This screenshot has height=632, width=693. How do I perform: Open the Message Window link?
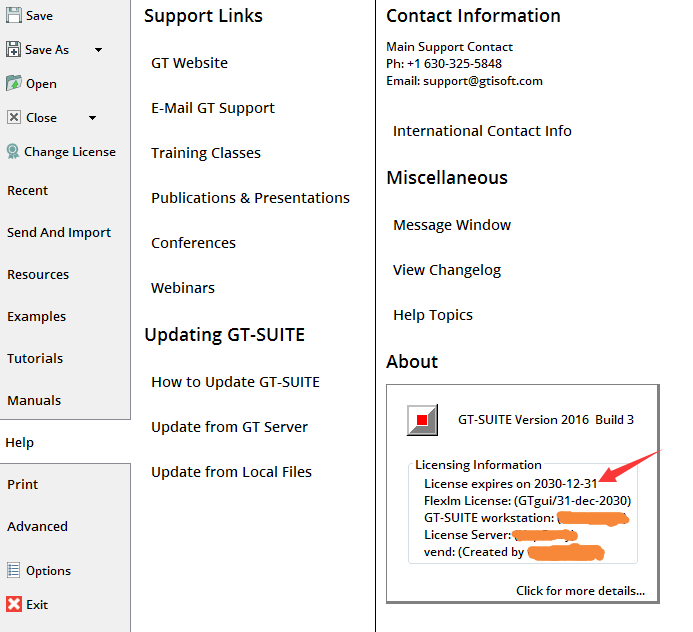point(452,225)
